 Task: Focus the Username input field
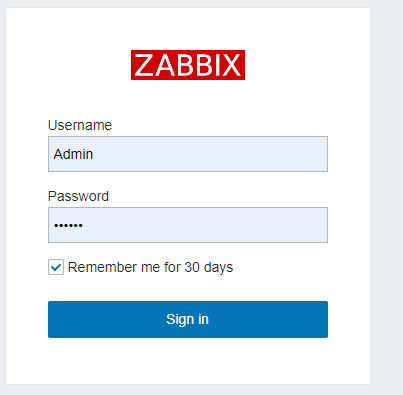[188, 154]
